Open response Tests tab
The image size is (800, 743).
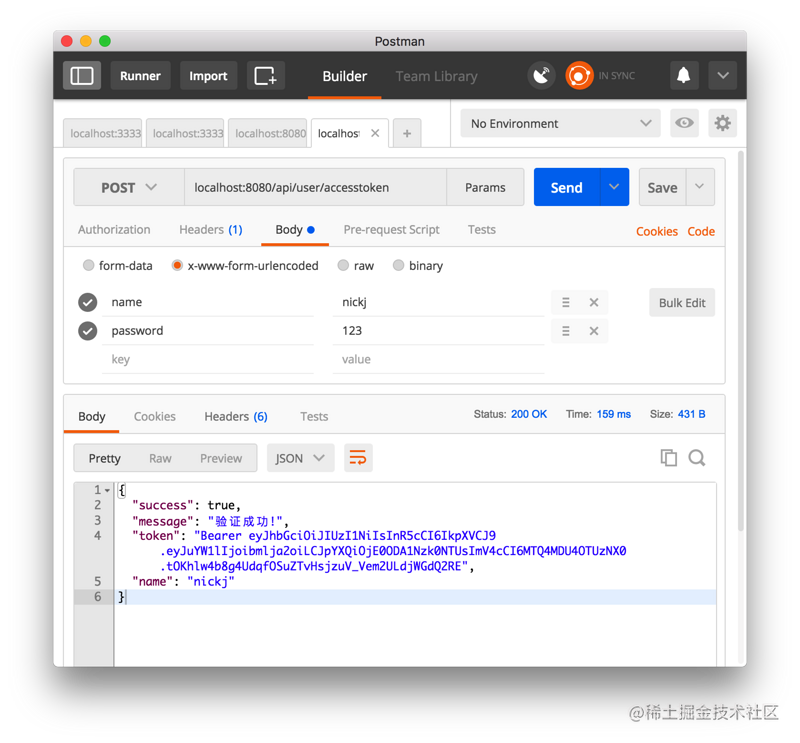point(314,416)
